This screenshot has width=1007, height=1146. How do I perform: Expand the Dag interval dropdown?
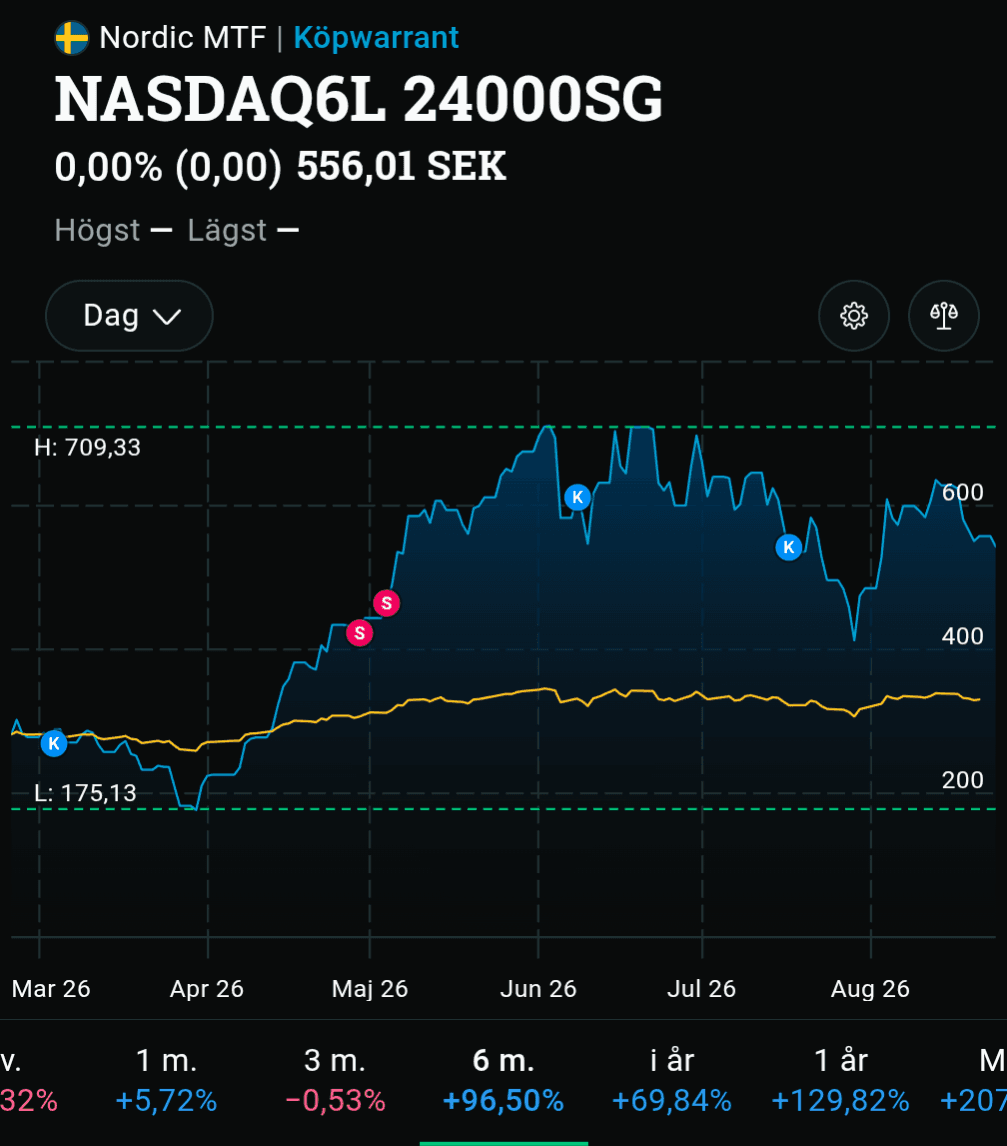point(129,316)
